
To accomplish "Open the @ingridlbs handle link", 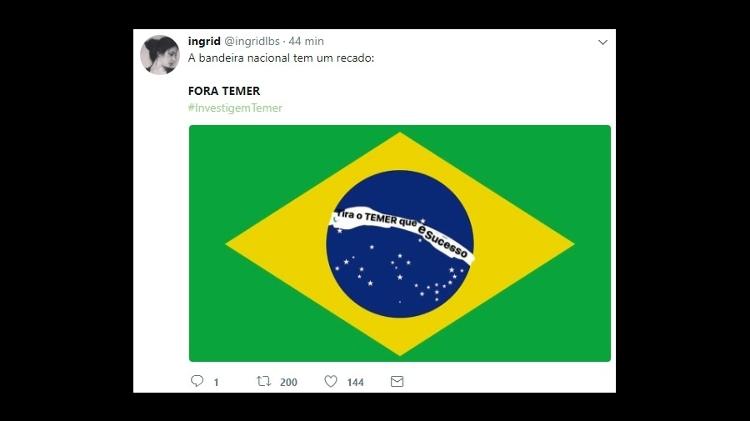I will pyautogui.click(x=252, y=41).
